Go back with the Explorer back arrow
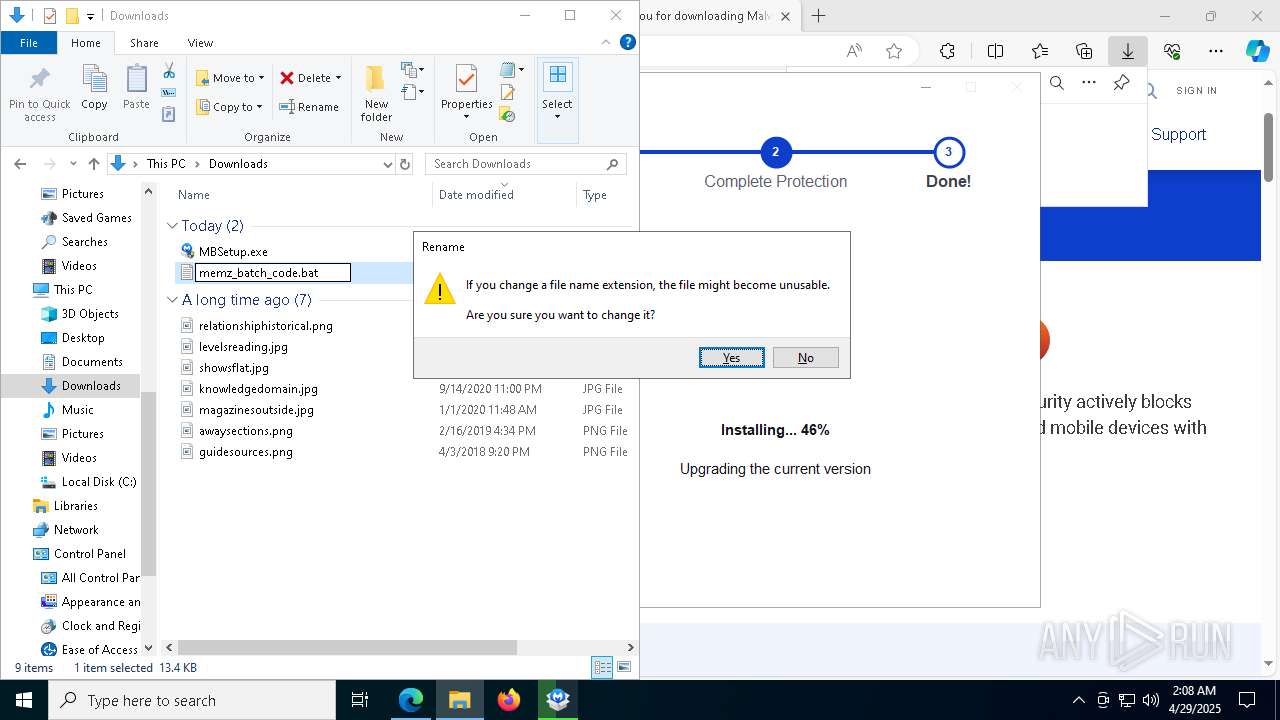1280x720 pixels. 20,164
